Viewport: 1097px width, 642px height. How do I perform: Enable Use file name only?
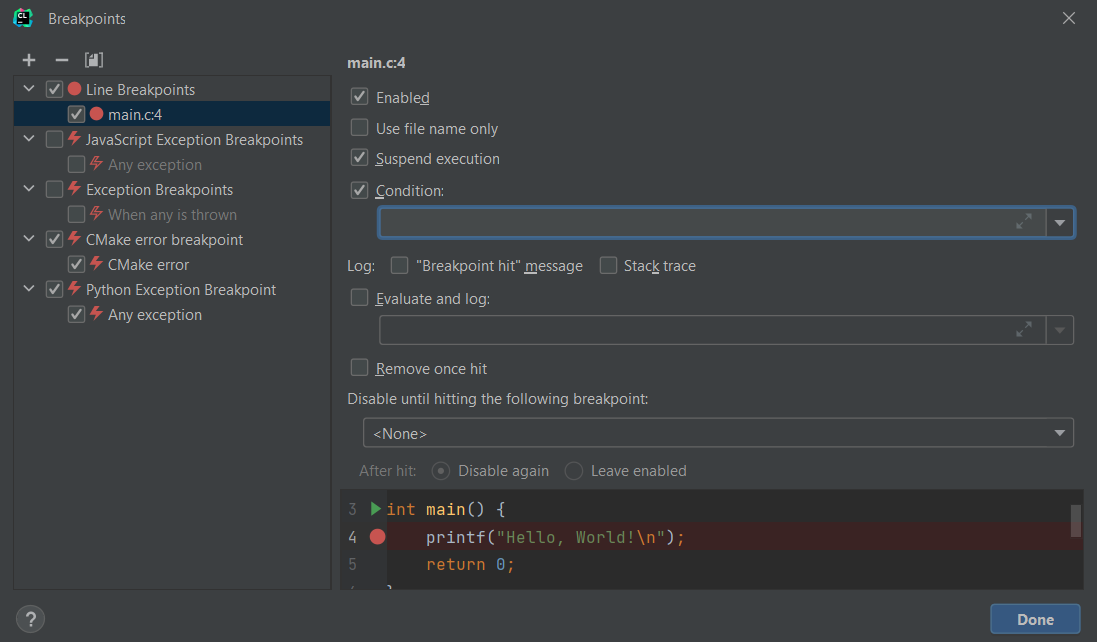359,128
